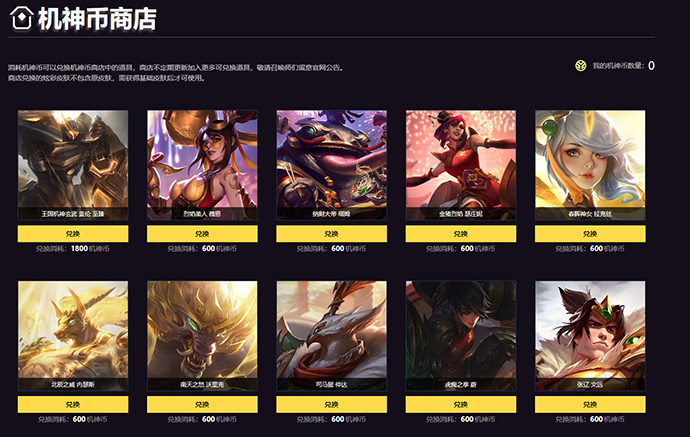
Task: Click 兑换 under the 金猪烈焰 skin
Action: click(x=461, y=234)
